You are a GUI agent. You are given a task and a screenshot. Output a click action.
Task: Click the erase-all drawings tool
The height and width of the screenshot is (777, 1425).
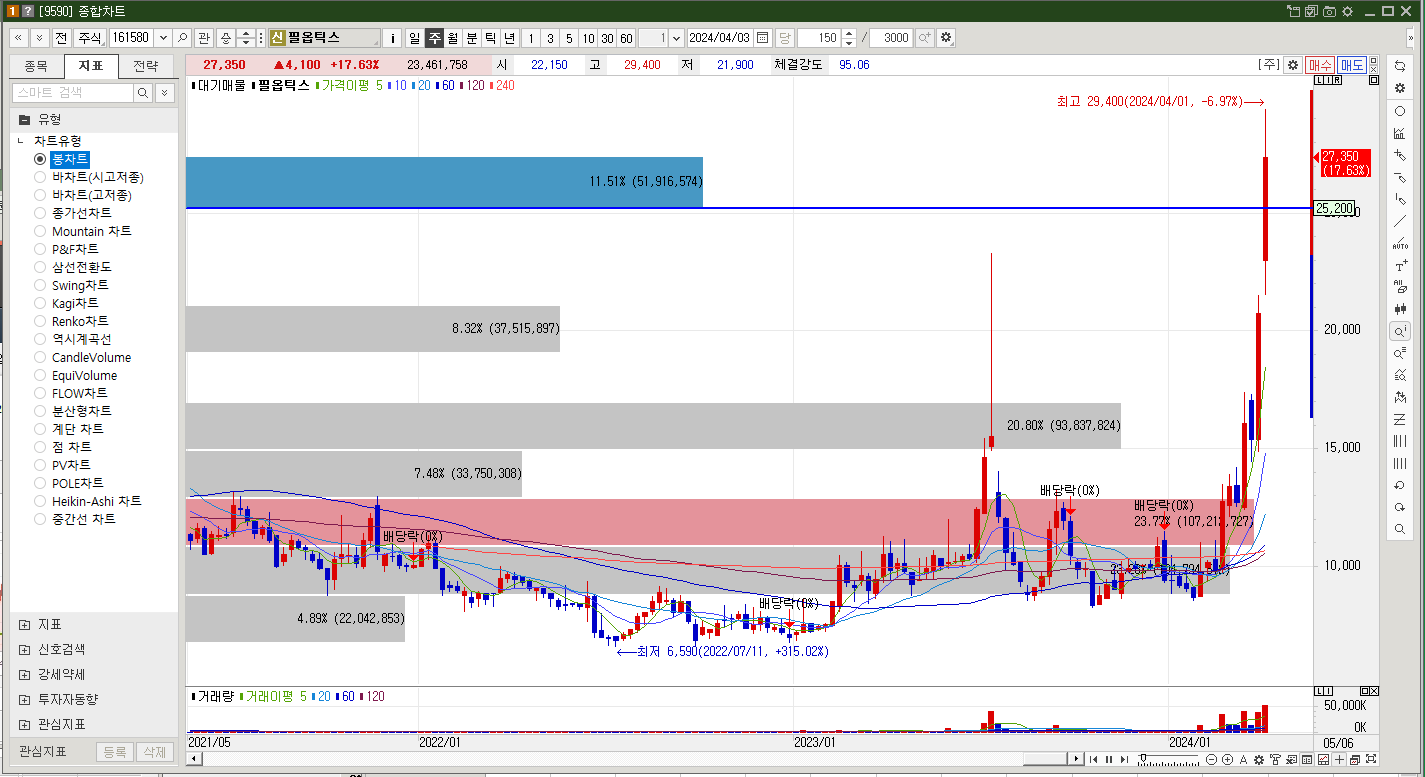1400,287
